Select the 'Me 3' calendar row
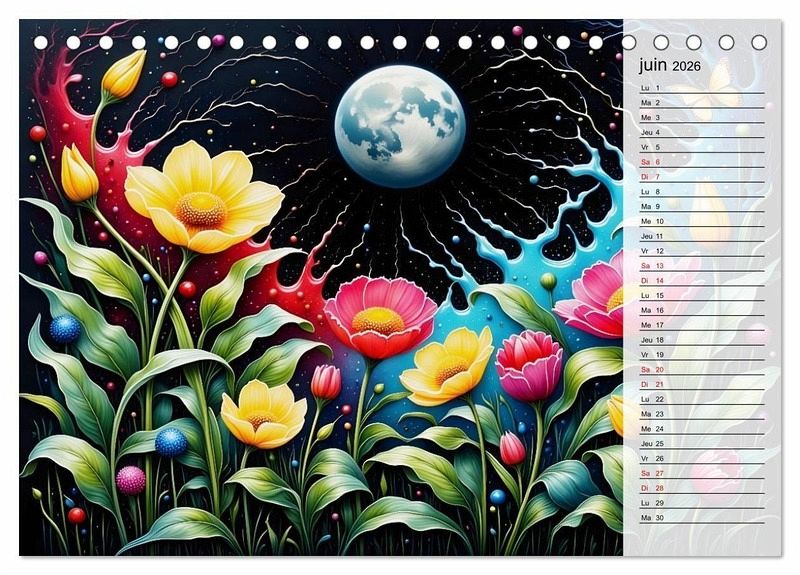This screenshot has width=800, height=575. pyautogui.click(x=703, y=117)
